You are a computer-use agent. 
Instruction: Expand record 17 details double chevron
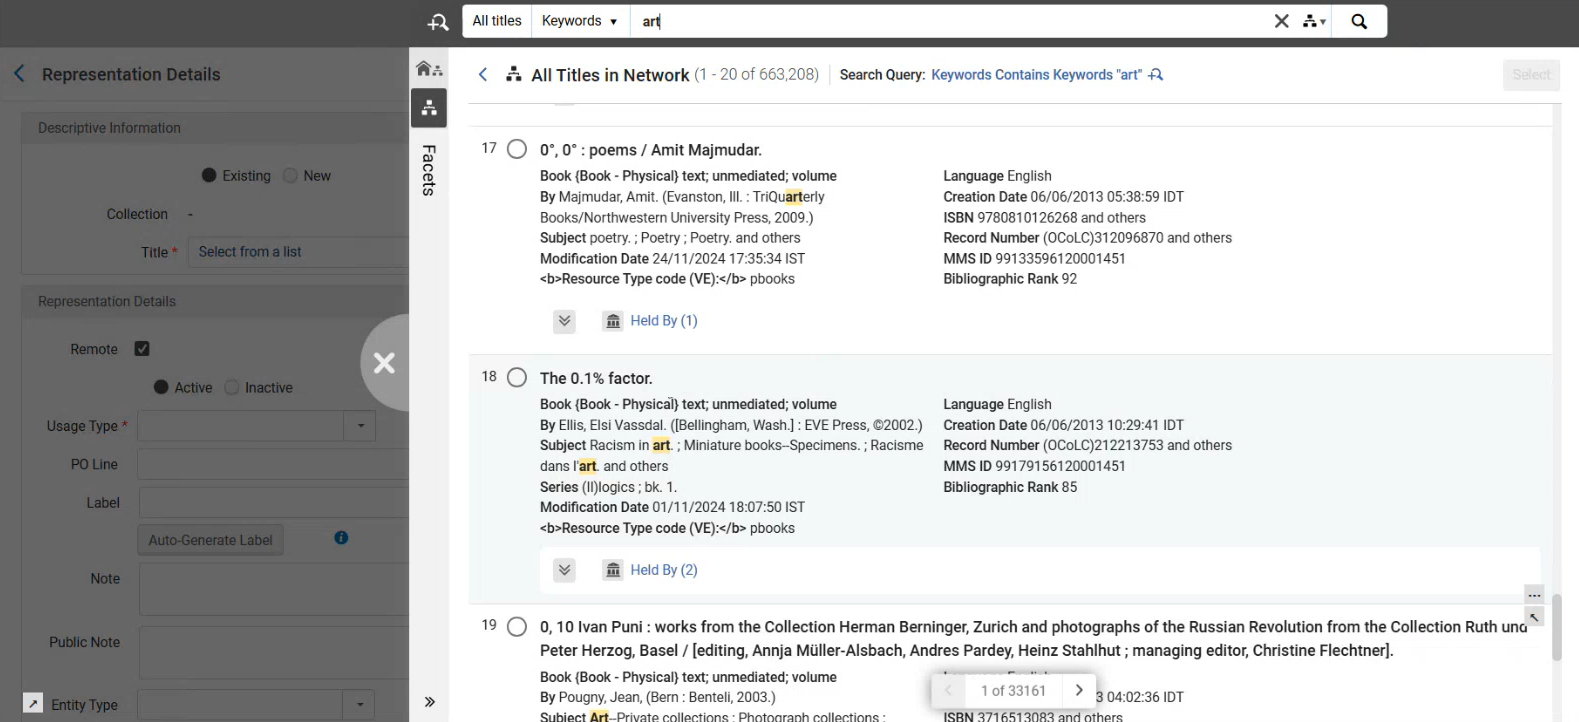565,321
